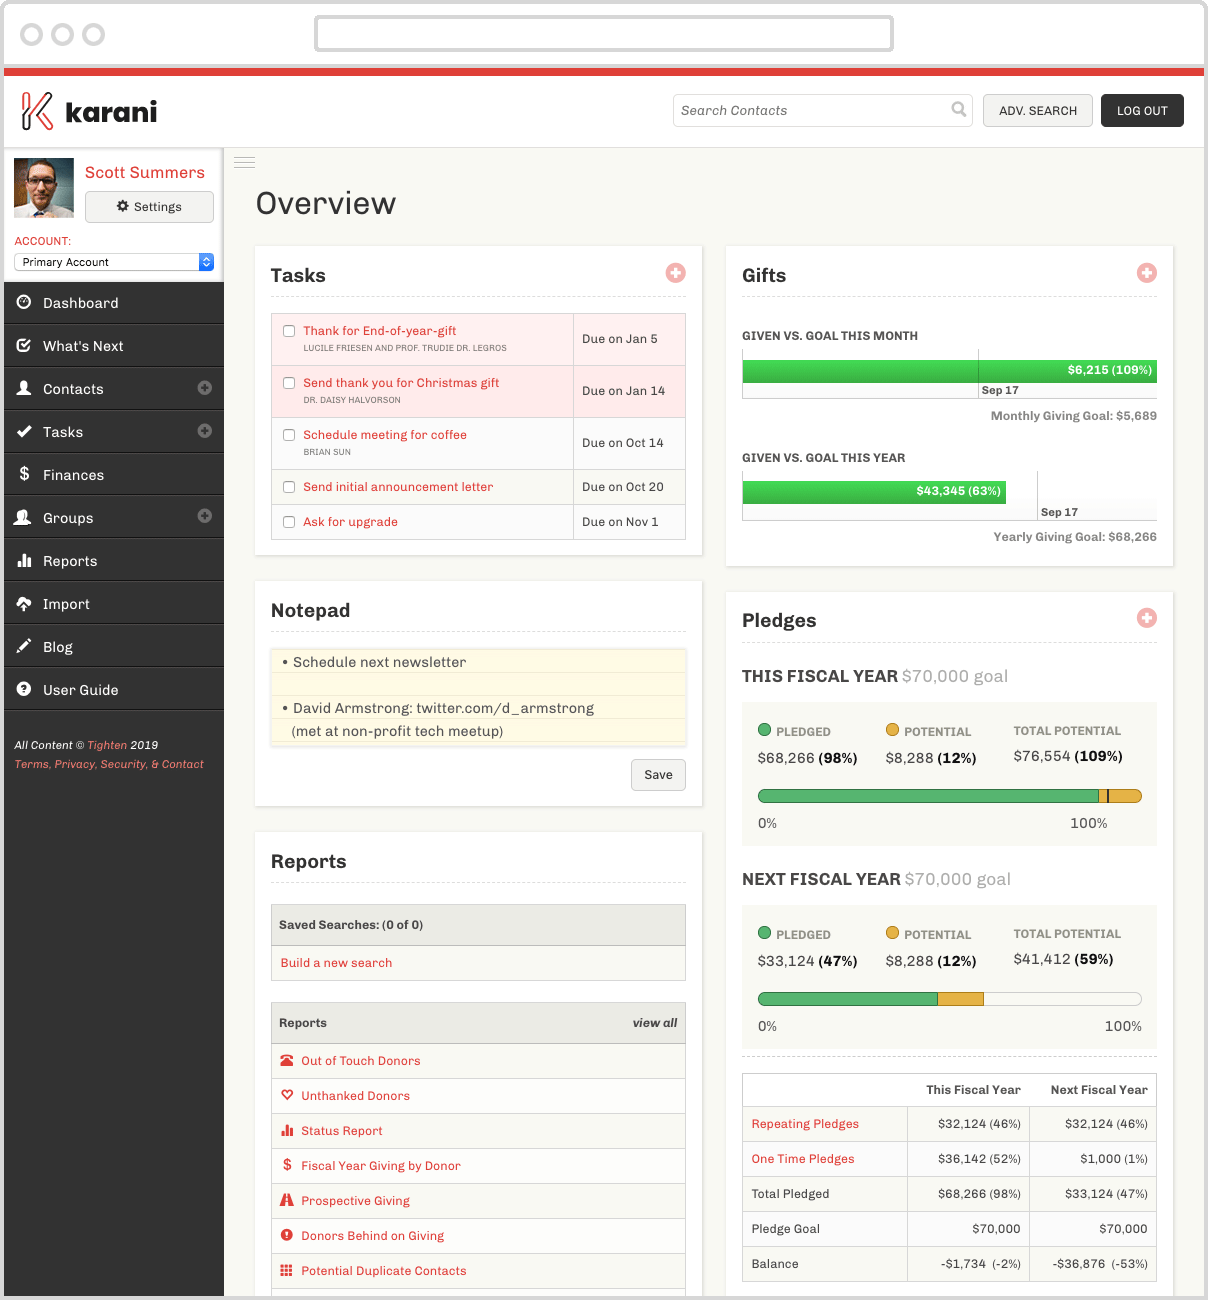Go to the Blog from the sidebar menu
Screen dimensions: 1208x1300
[57, 646]
